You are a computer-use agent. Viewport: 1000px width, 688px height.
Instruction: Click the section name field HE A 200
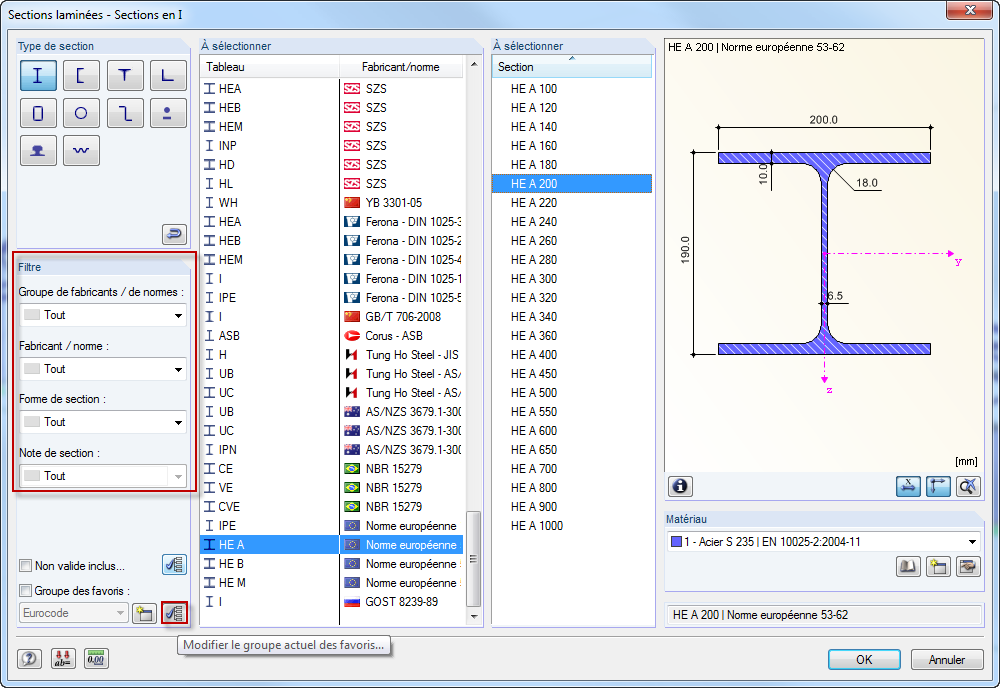(x=824, y=615)
